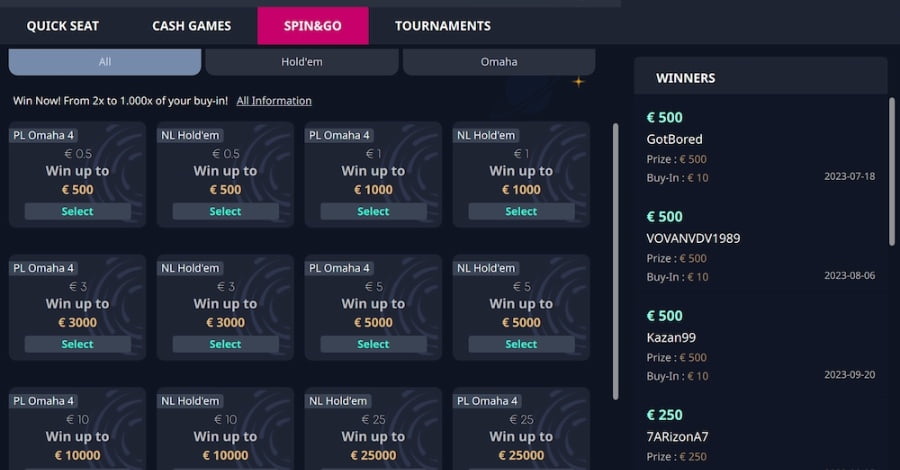
Task: Select the Spin&Go tab
Action: coord(313,26)
